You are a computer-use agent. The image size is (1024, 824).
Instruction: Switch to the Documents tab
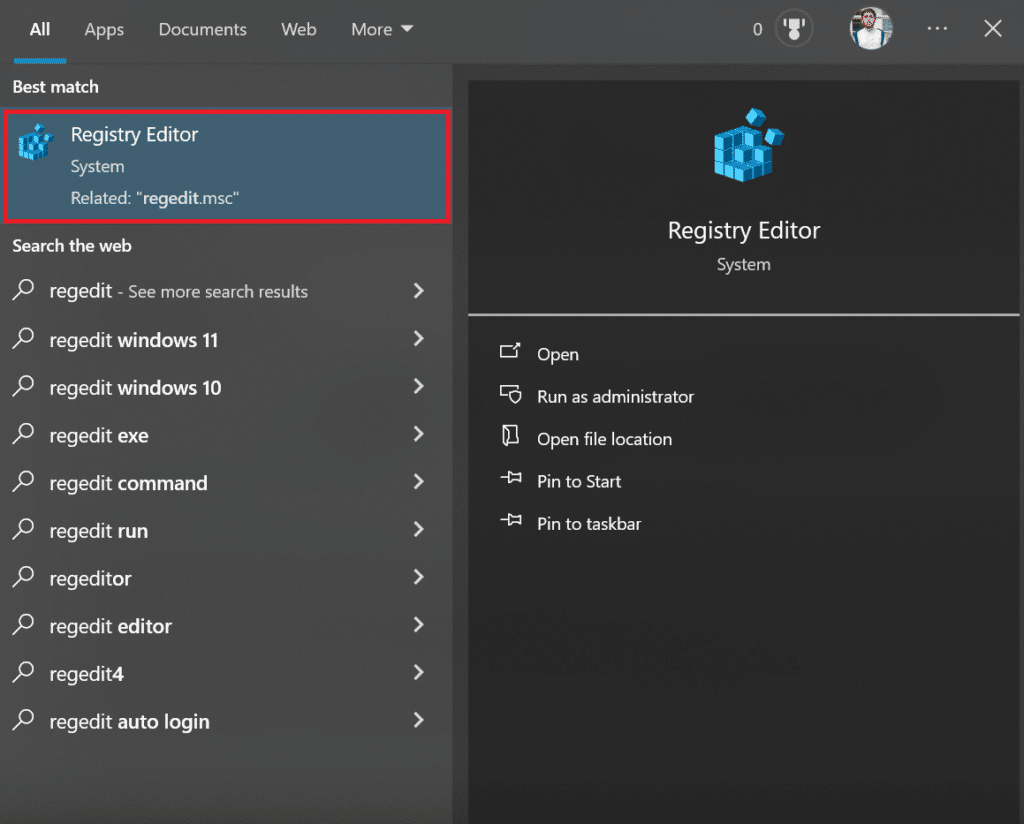coord(202,29)
